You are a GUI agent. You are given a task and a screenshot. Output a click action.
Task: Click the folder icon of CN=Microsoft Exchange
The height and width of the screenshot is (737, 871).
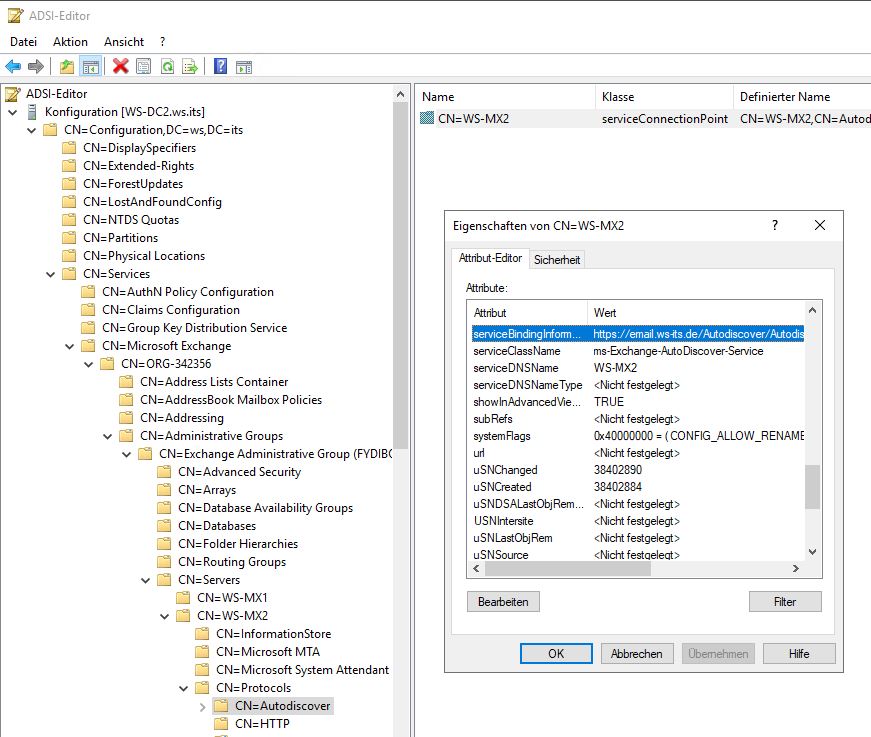[x=88, y=345]
